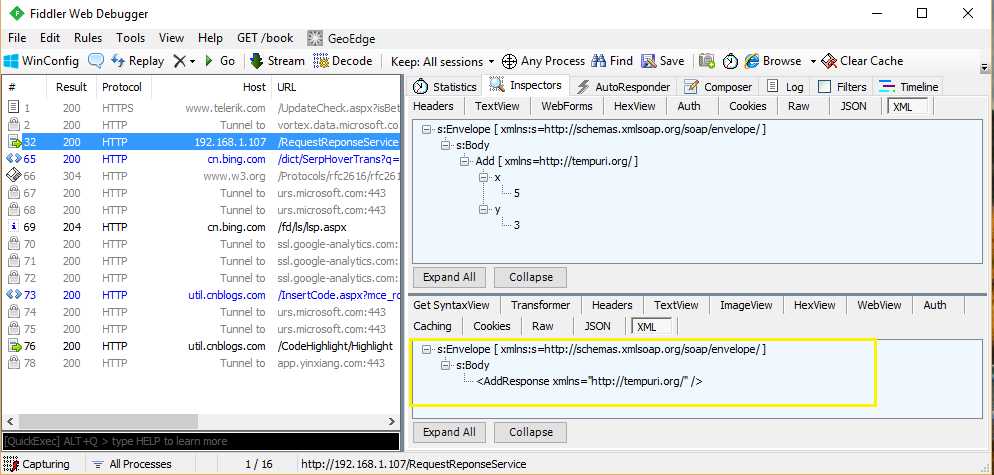This screenshot has height=475, width=994.
Task: Select session 69 with result 204
Action: (202, 227)
